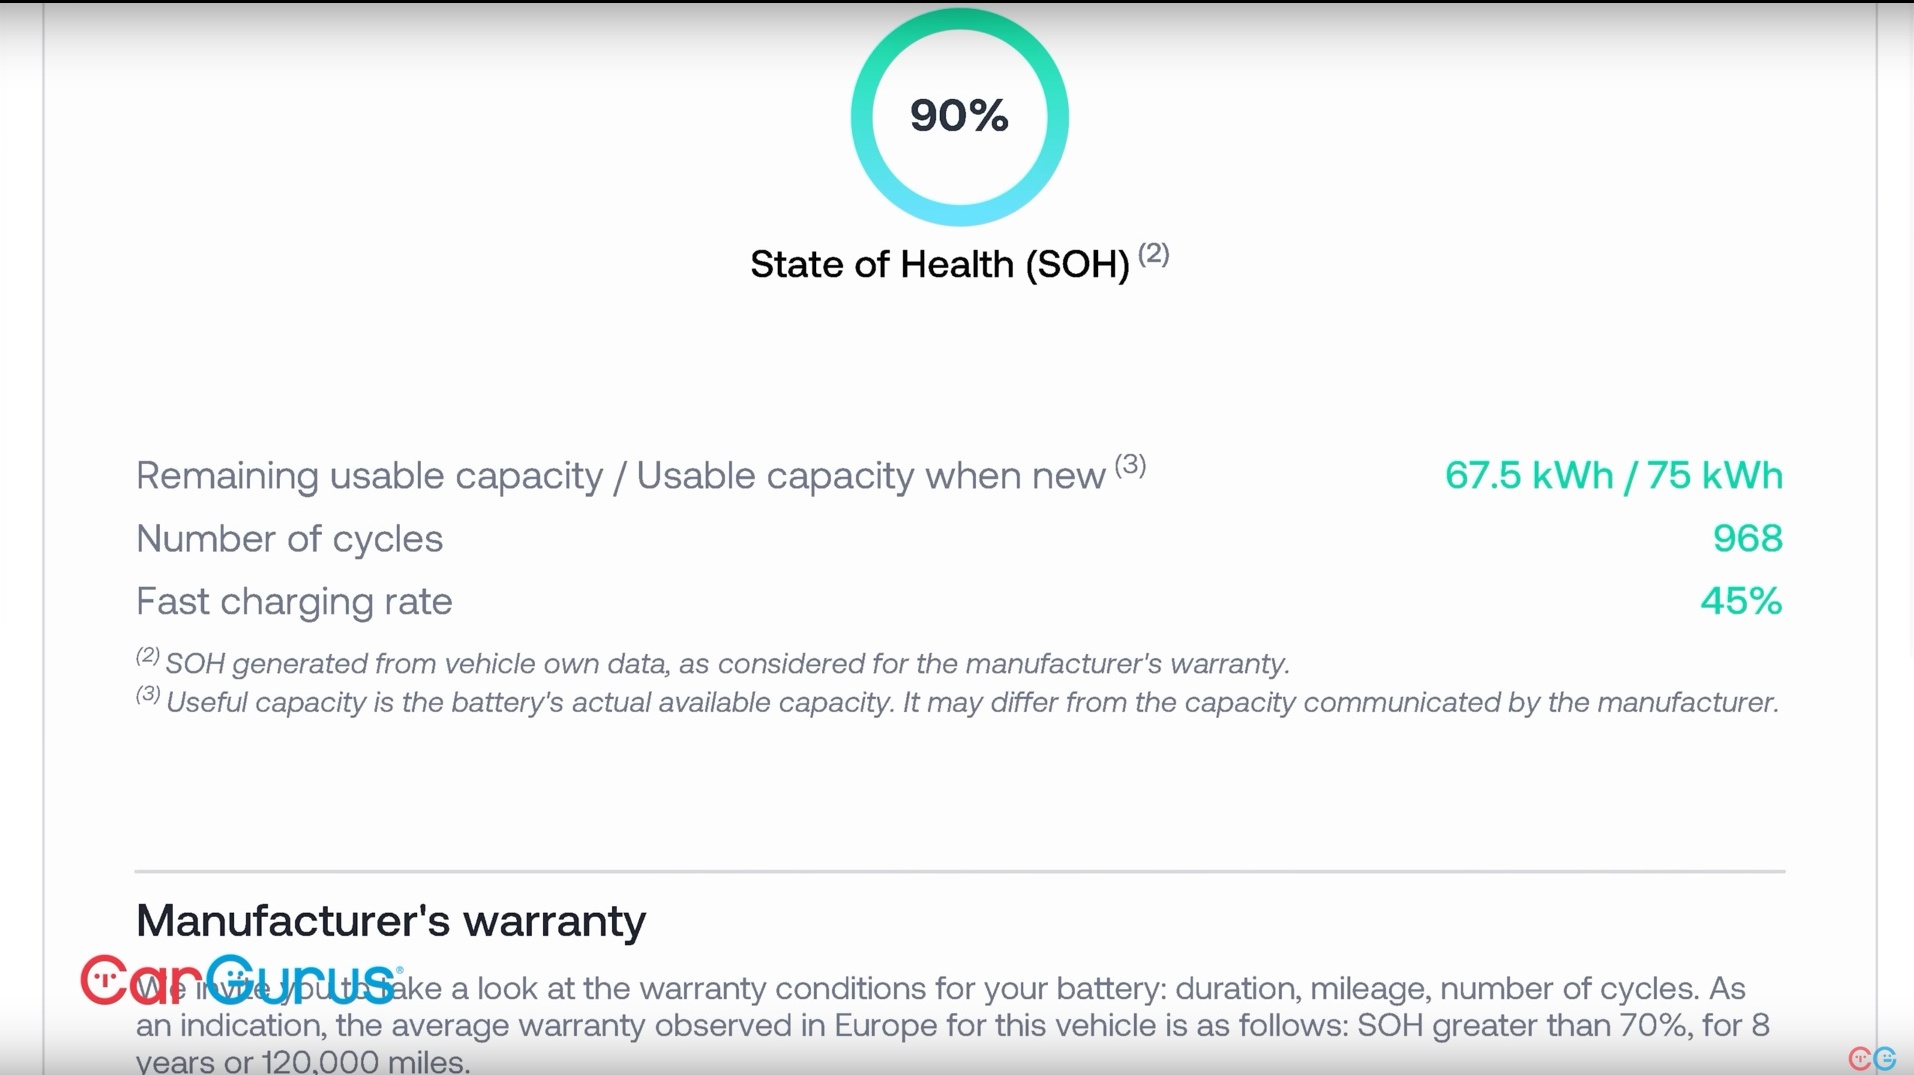Select the Remaining usable capacity row label

click(620, 476)
